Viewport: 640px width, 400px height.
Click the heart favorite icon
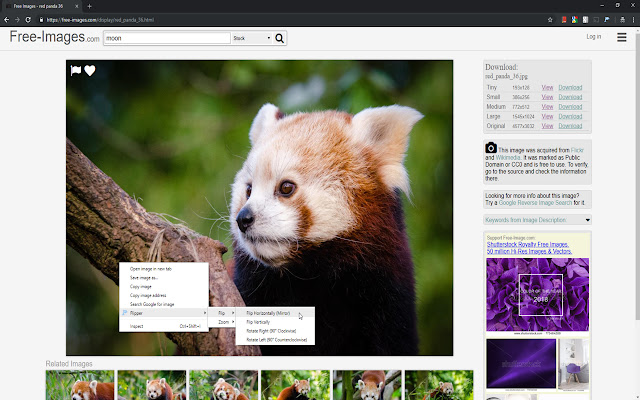click(90, 70)
